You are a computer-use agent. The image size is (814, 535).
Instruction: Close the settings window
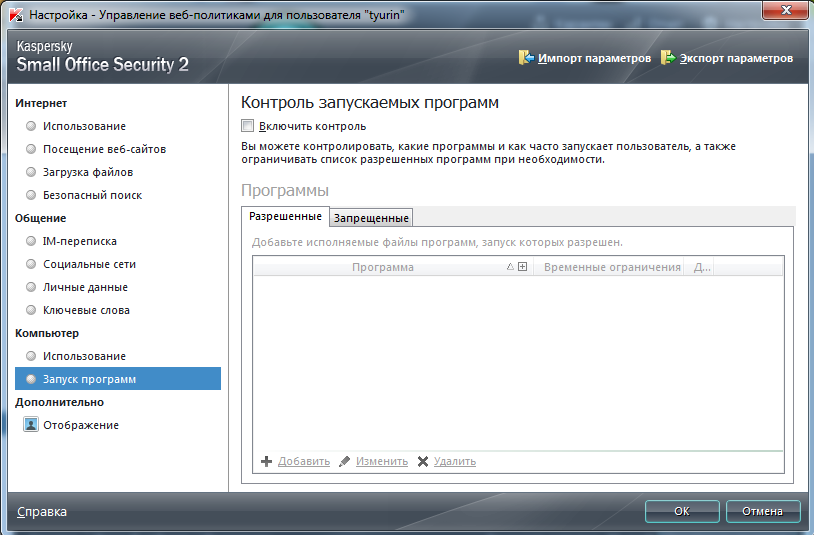[785, 9]
